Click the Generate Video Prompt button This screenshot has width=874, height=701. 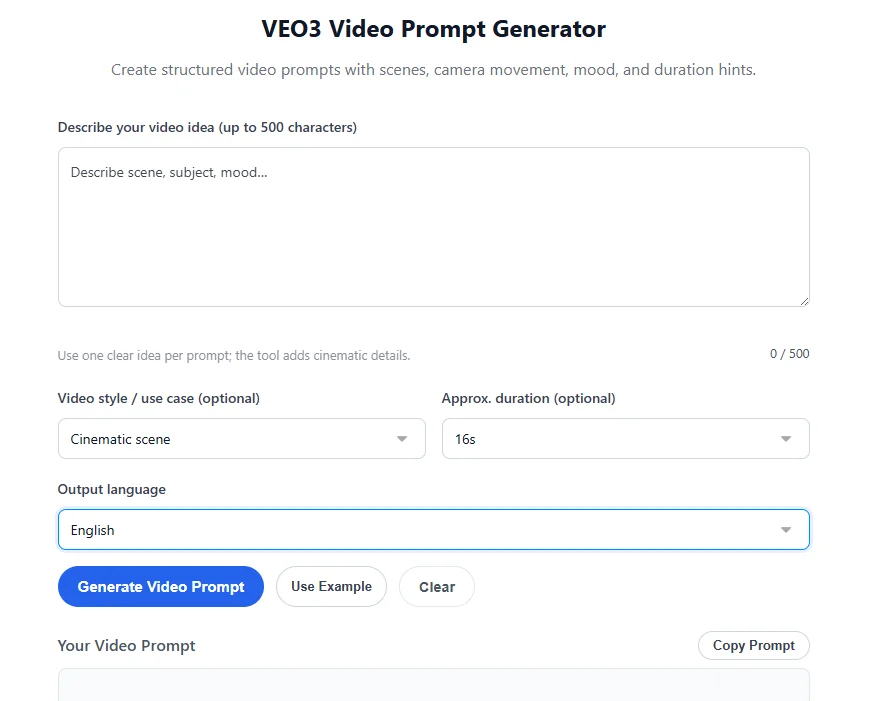[x=160, y=586]
